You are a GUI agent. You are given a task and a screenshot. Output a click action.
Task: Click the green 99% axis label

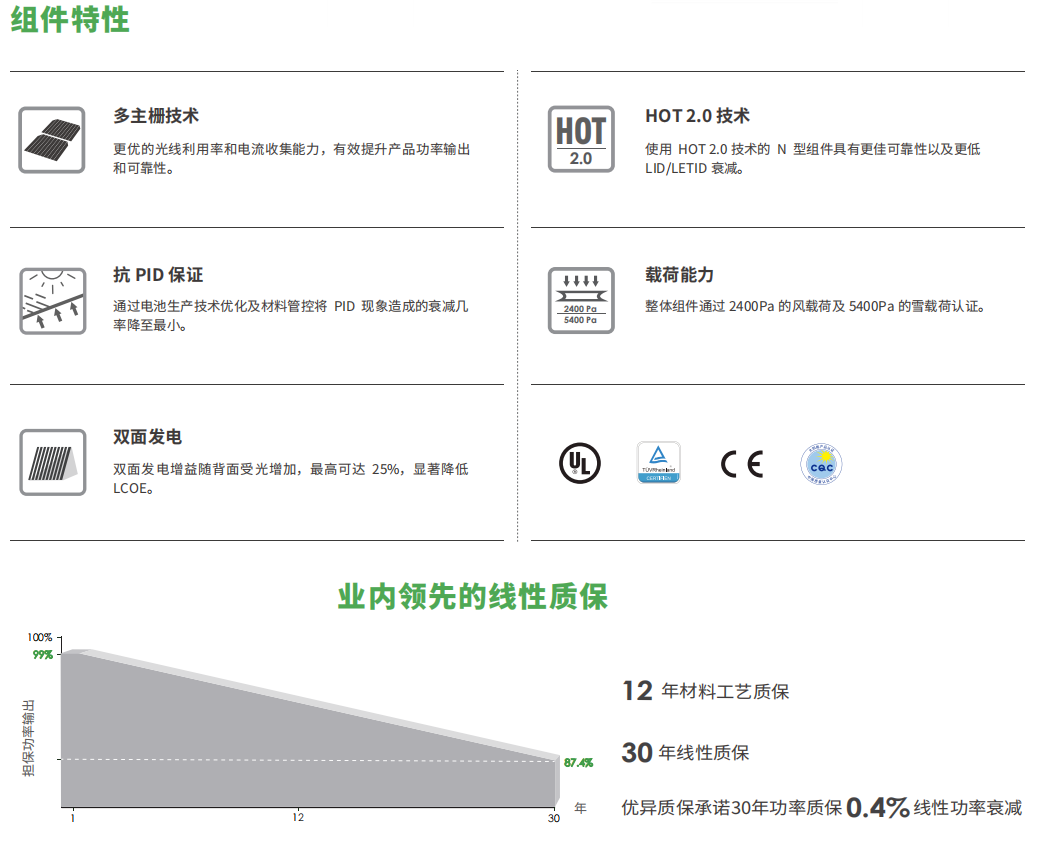42,655
